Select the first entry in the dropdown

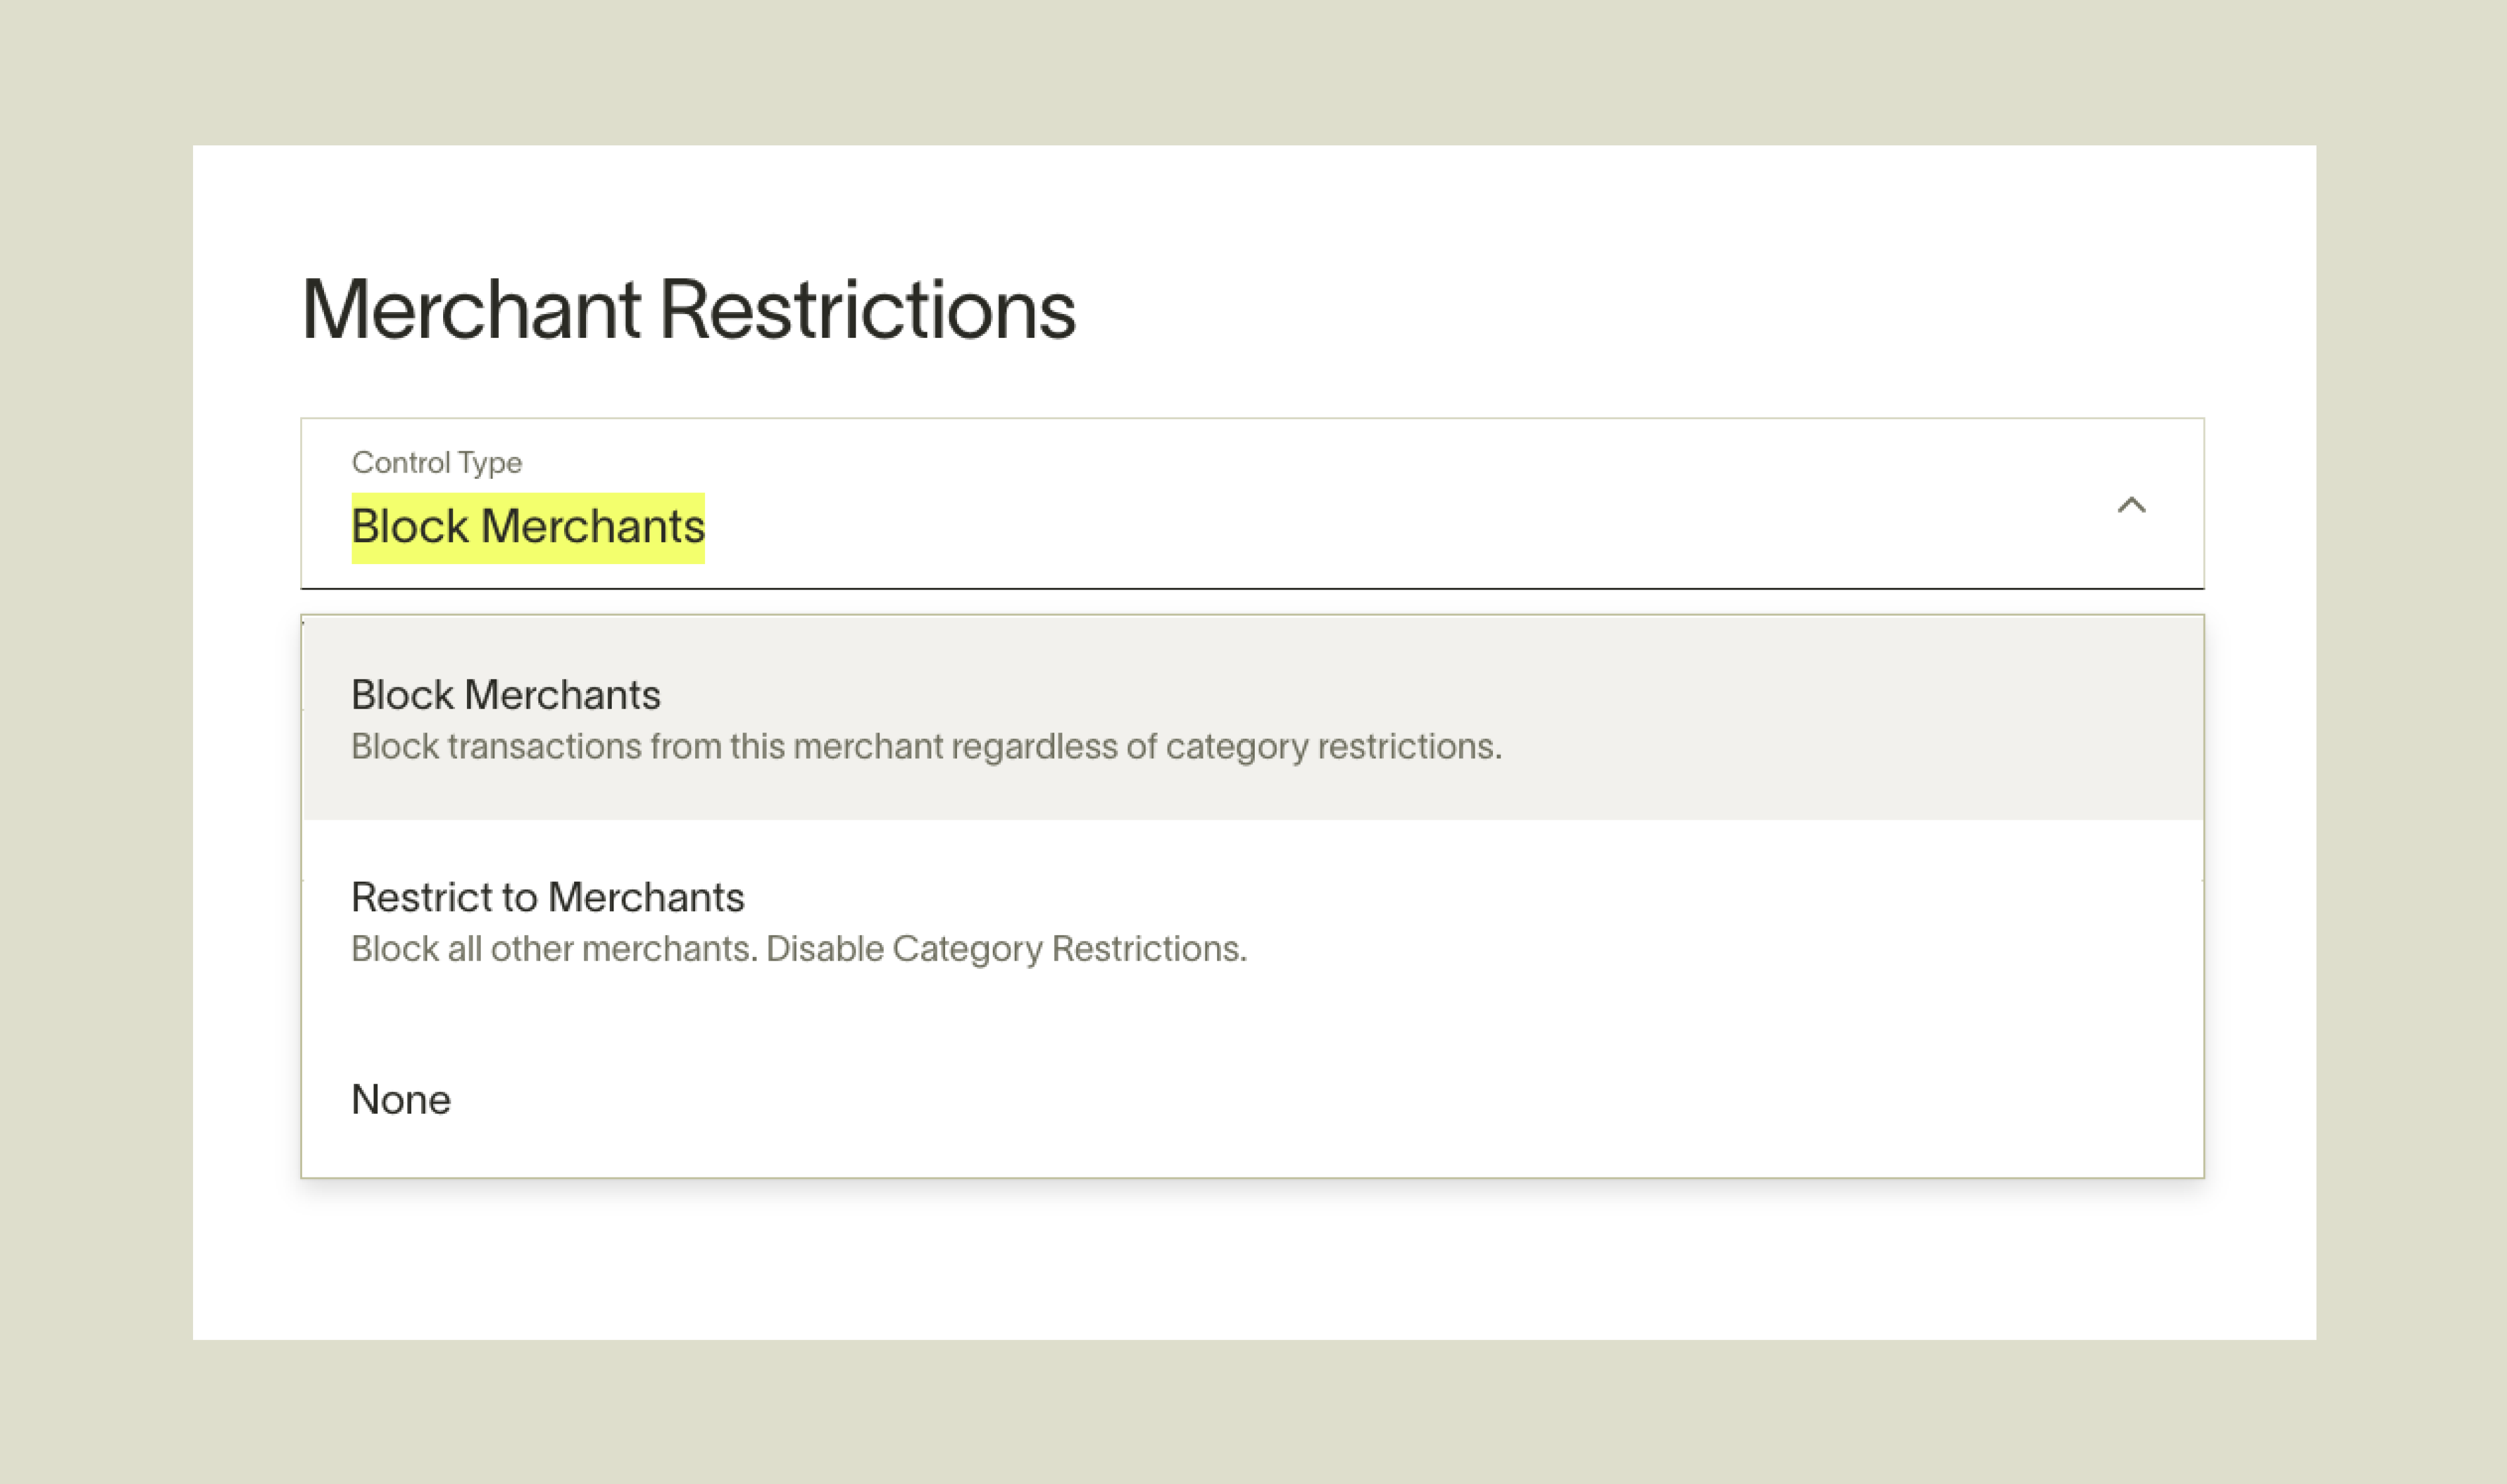pos(505,695)
